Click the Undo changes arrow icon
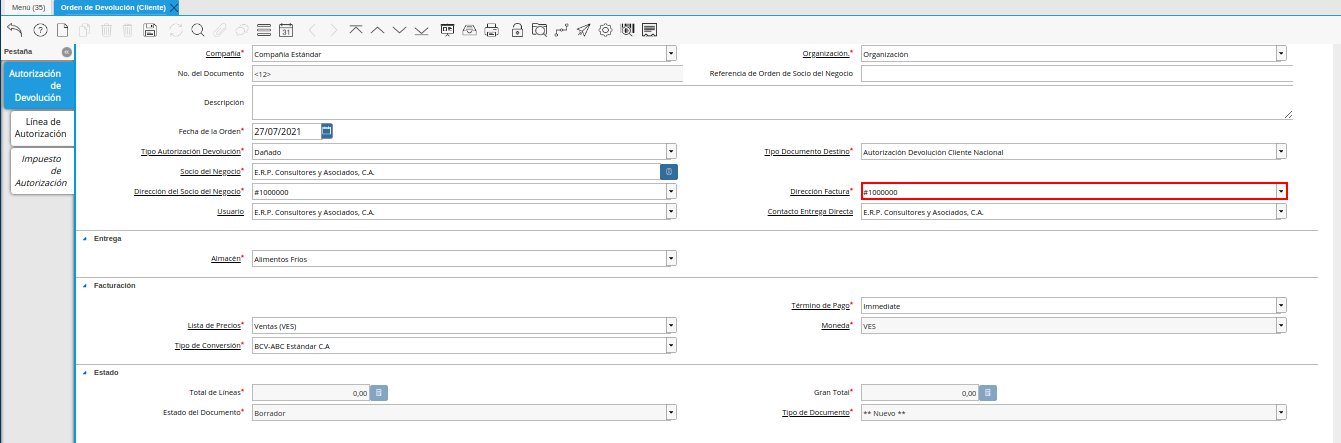Viewport: 1341px width, 443px height. tap(14, 30)
